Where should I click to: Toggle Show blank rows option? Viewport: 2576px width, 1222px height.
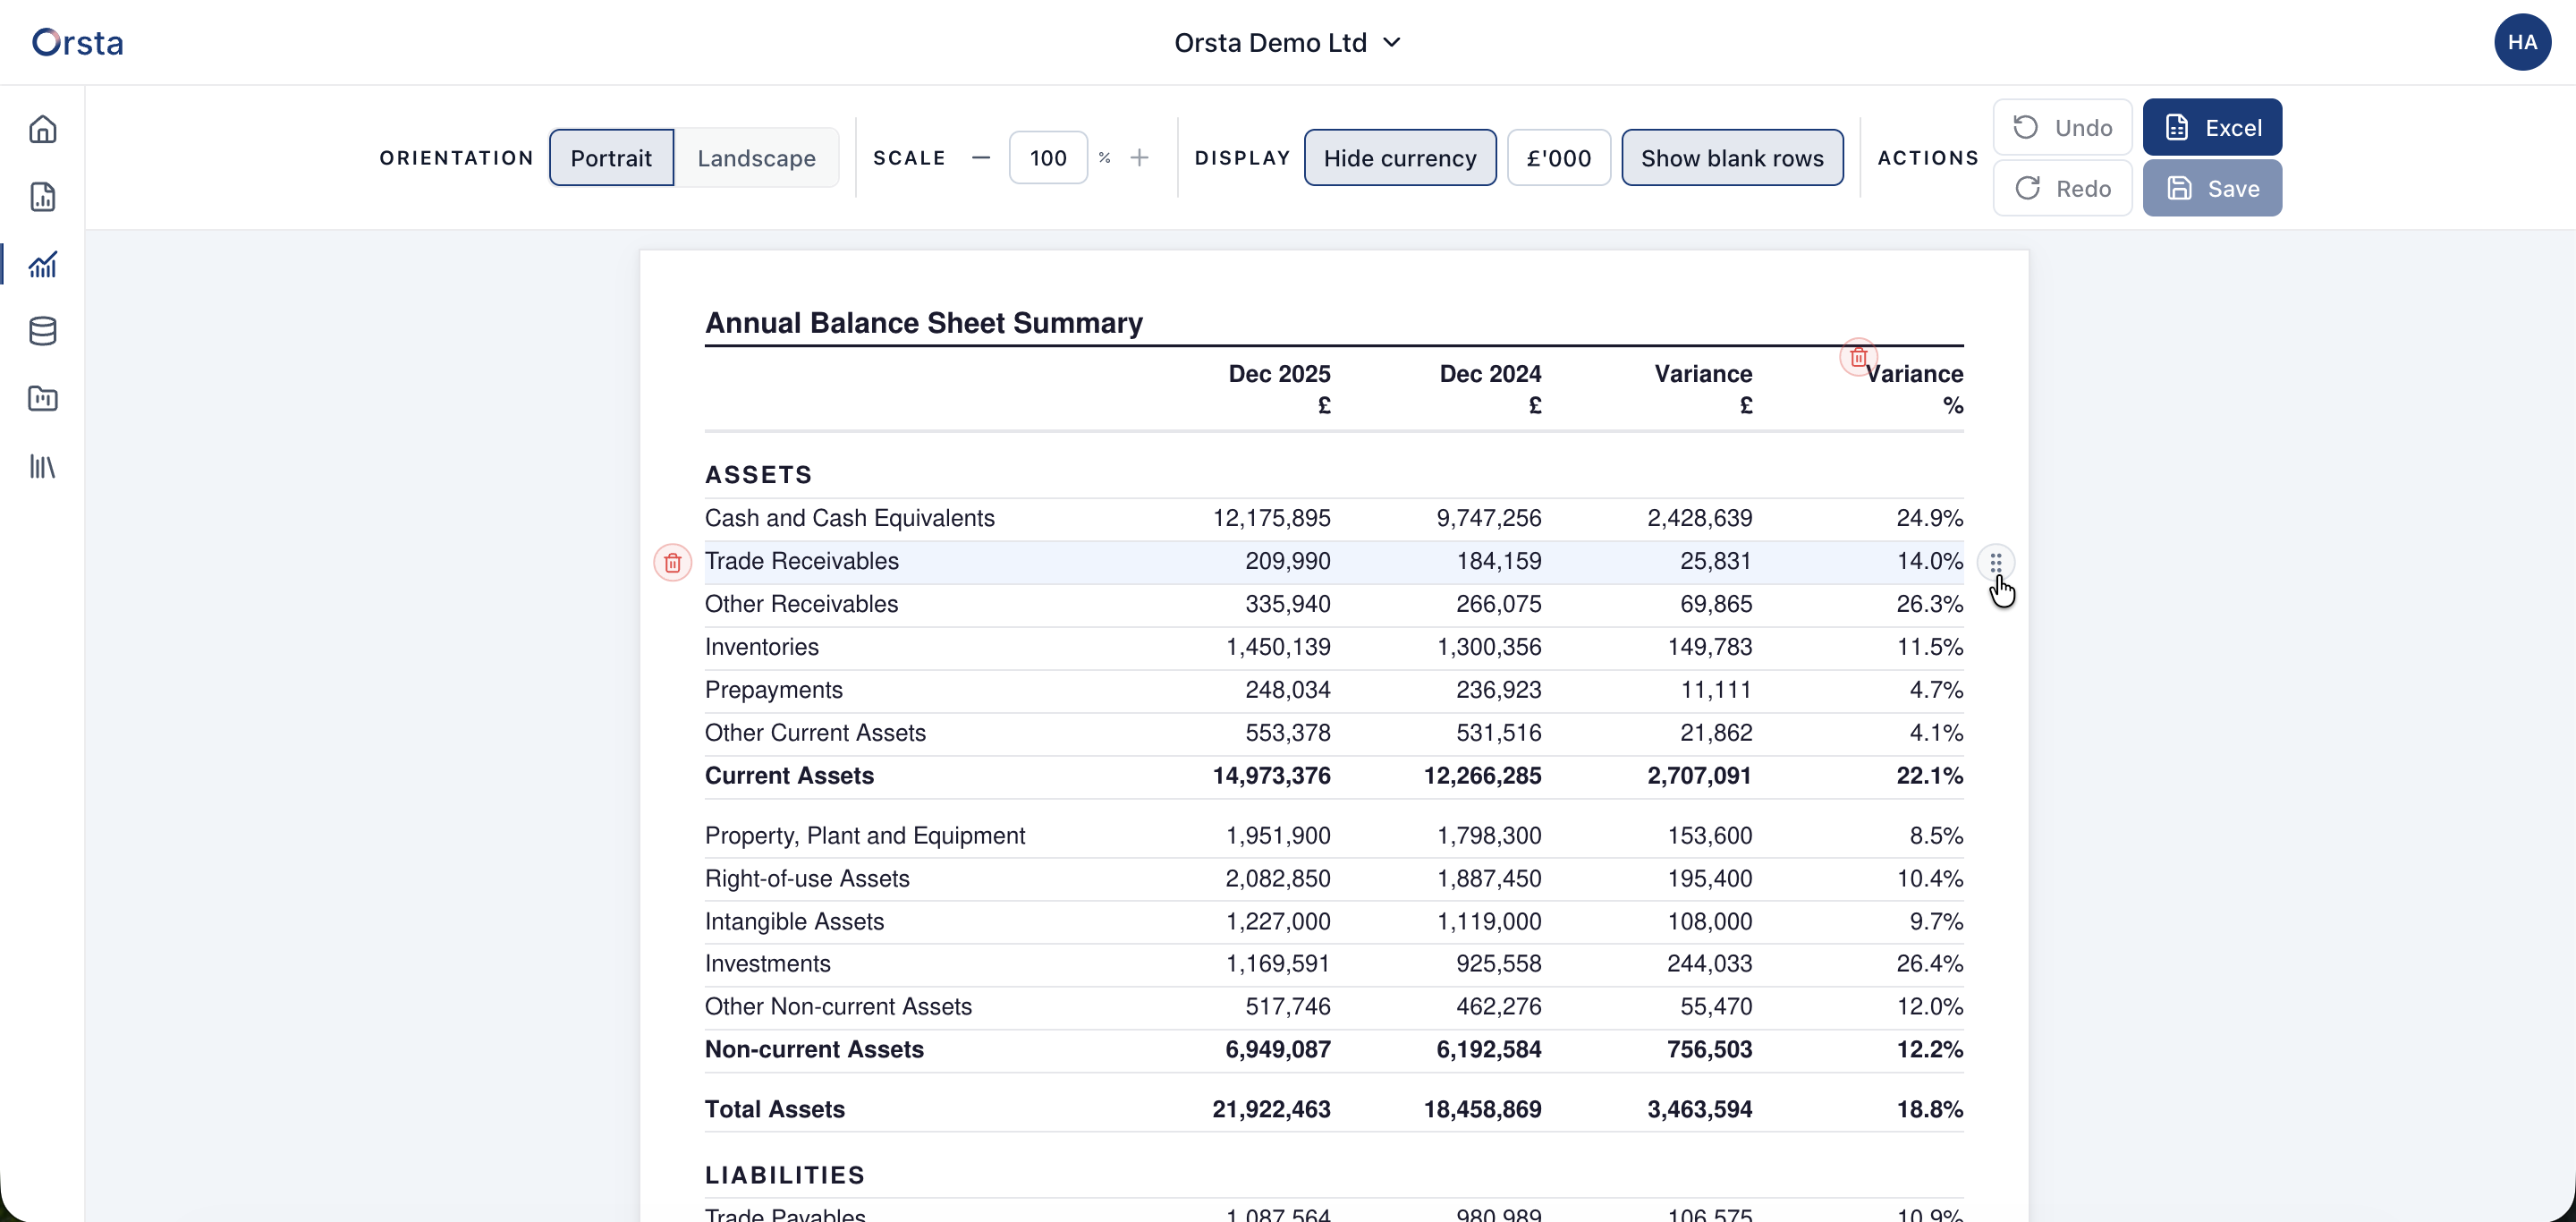tap(1732, 158)
